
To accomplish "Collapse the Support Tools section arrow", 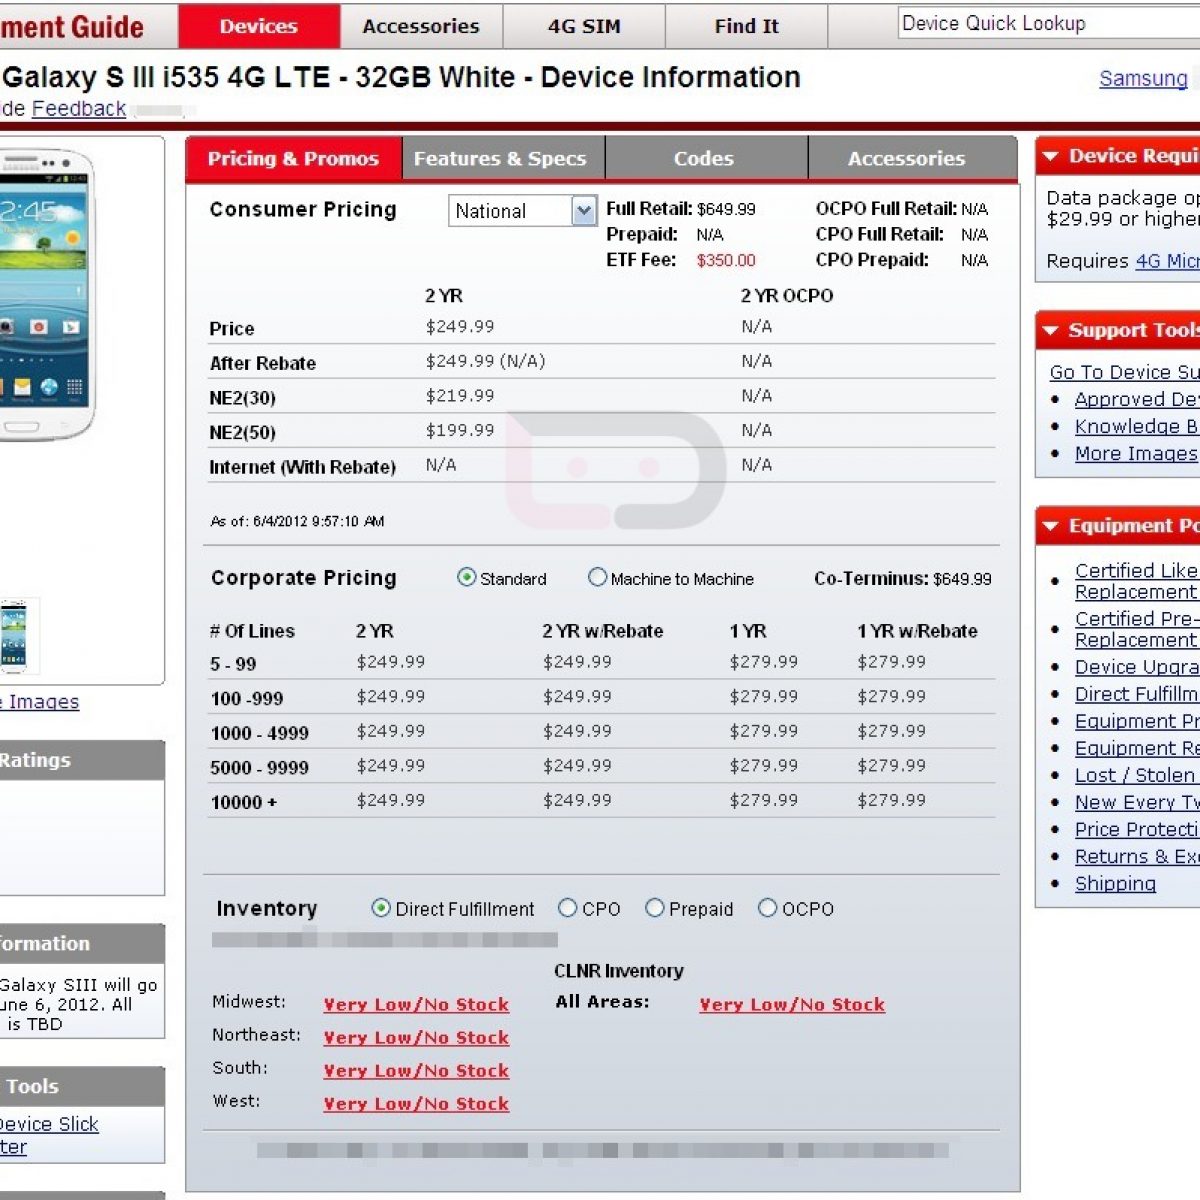I will 1050,331.
